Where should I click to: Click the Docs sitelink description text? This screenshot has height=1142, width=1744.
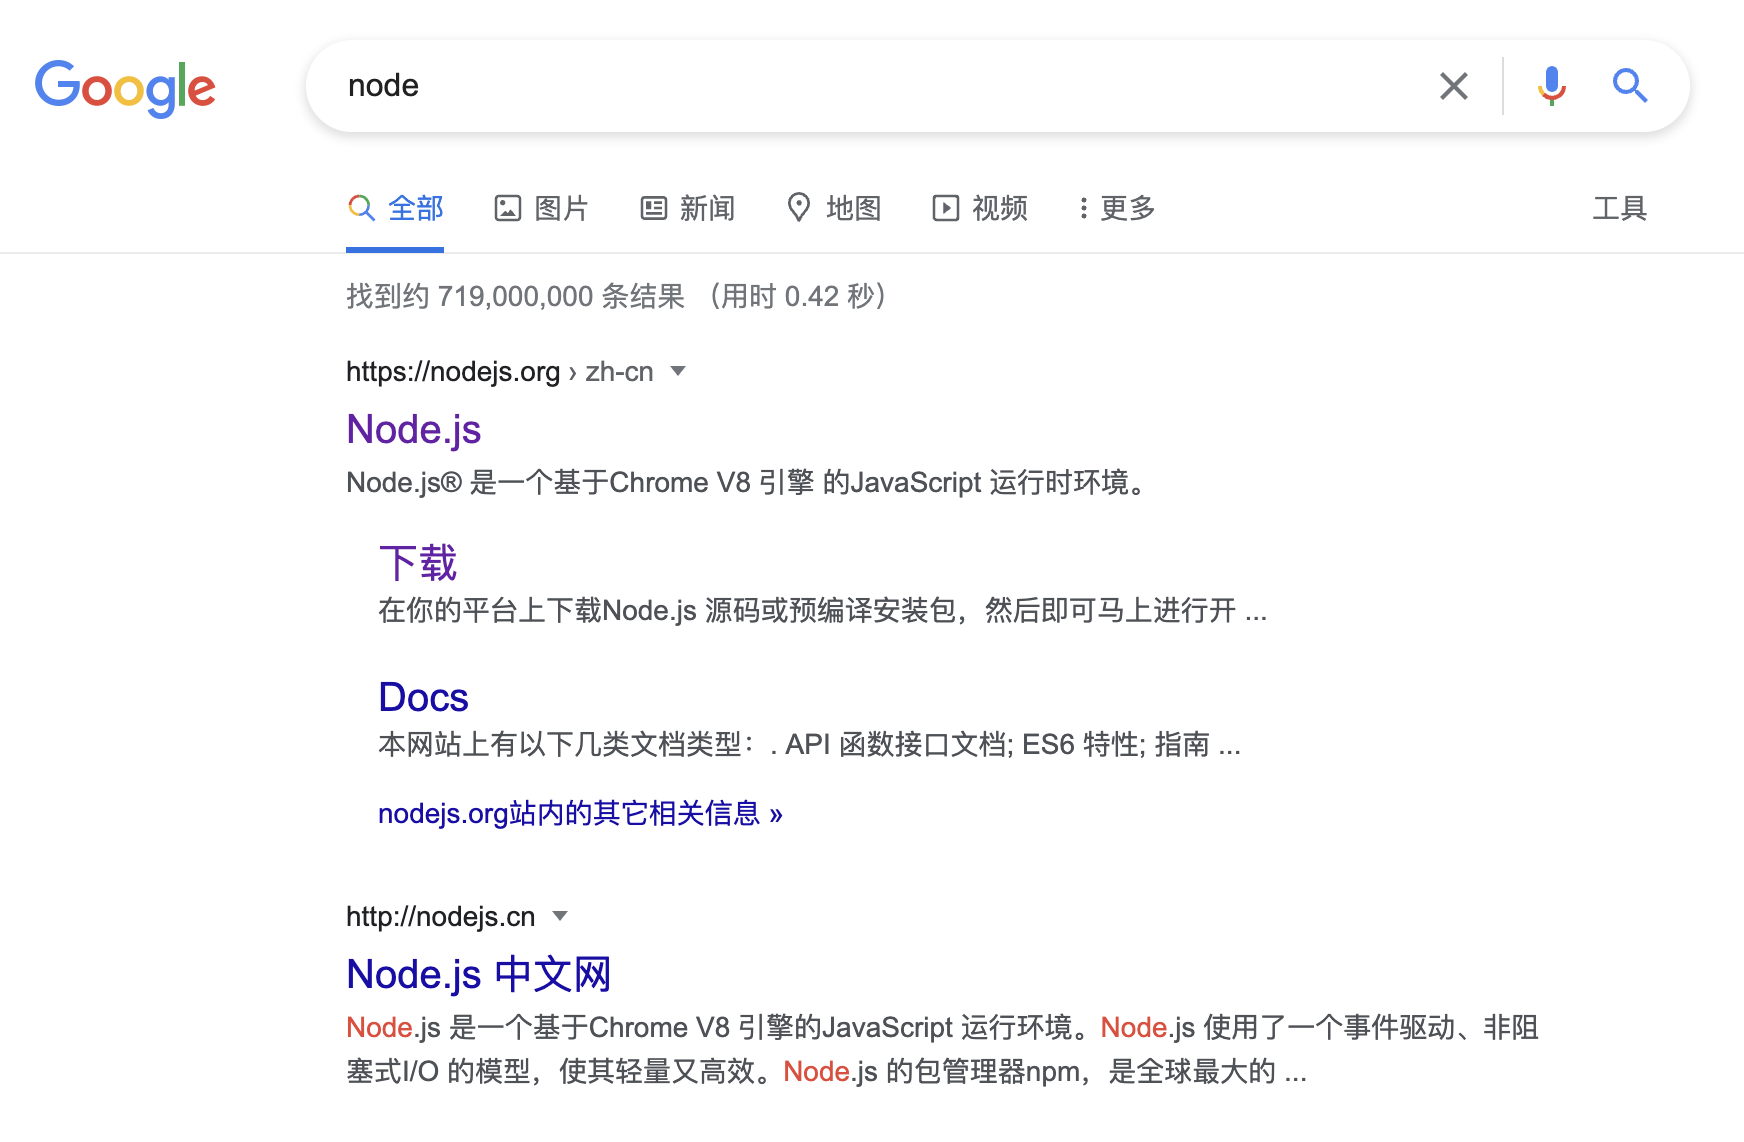[x=809, y=744]
